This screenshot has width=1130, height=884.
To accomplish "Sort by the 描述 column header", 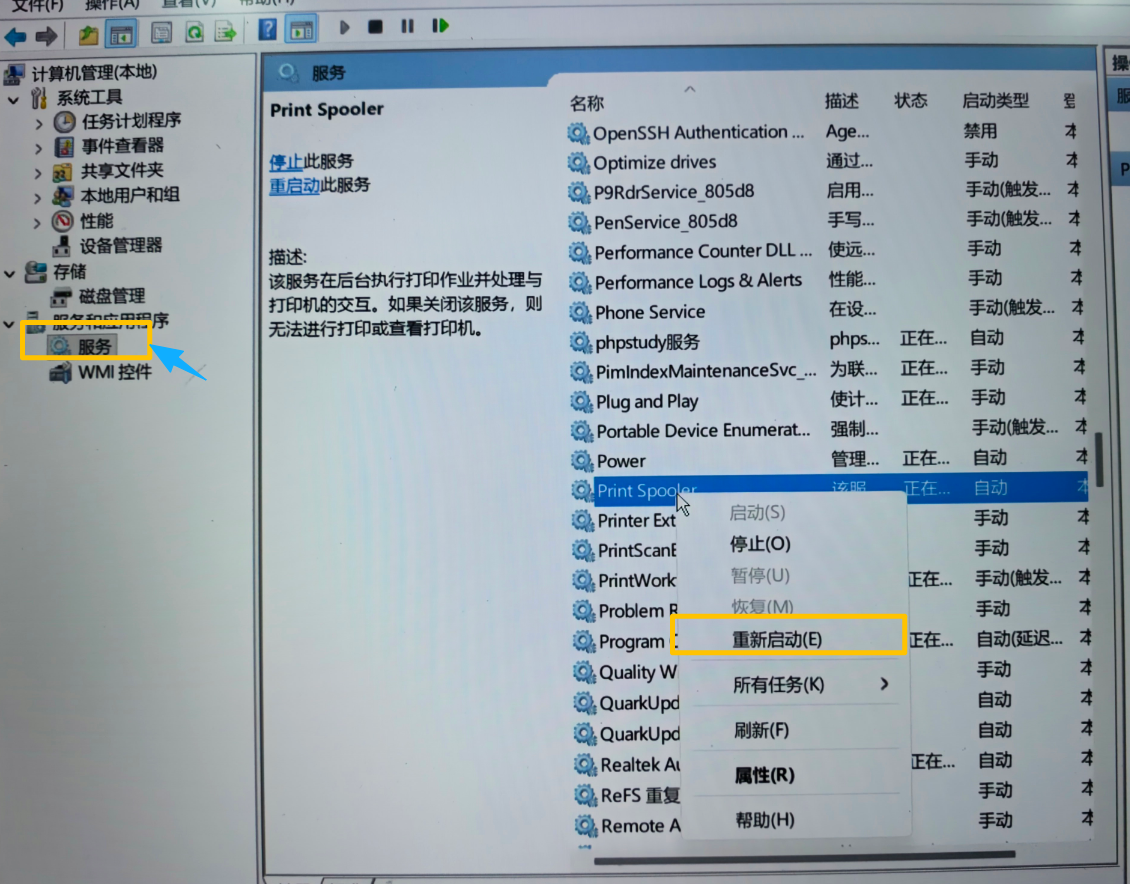I will (x=842, y=101).
